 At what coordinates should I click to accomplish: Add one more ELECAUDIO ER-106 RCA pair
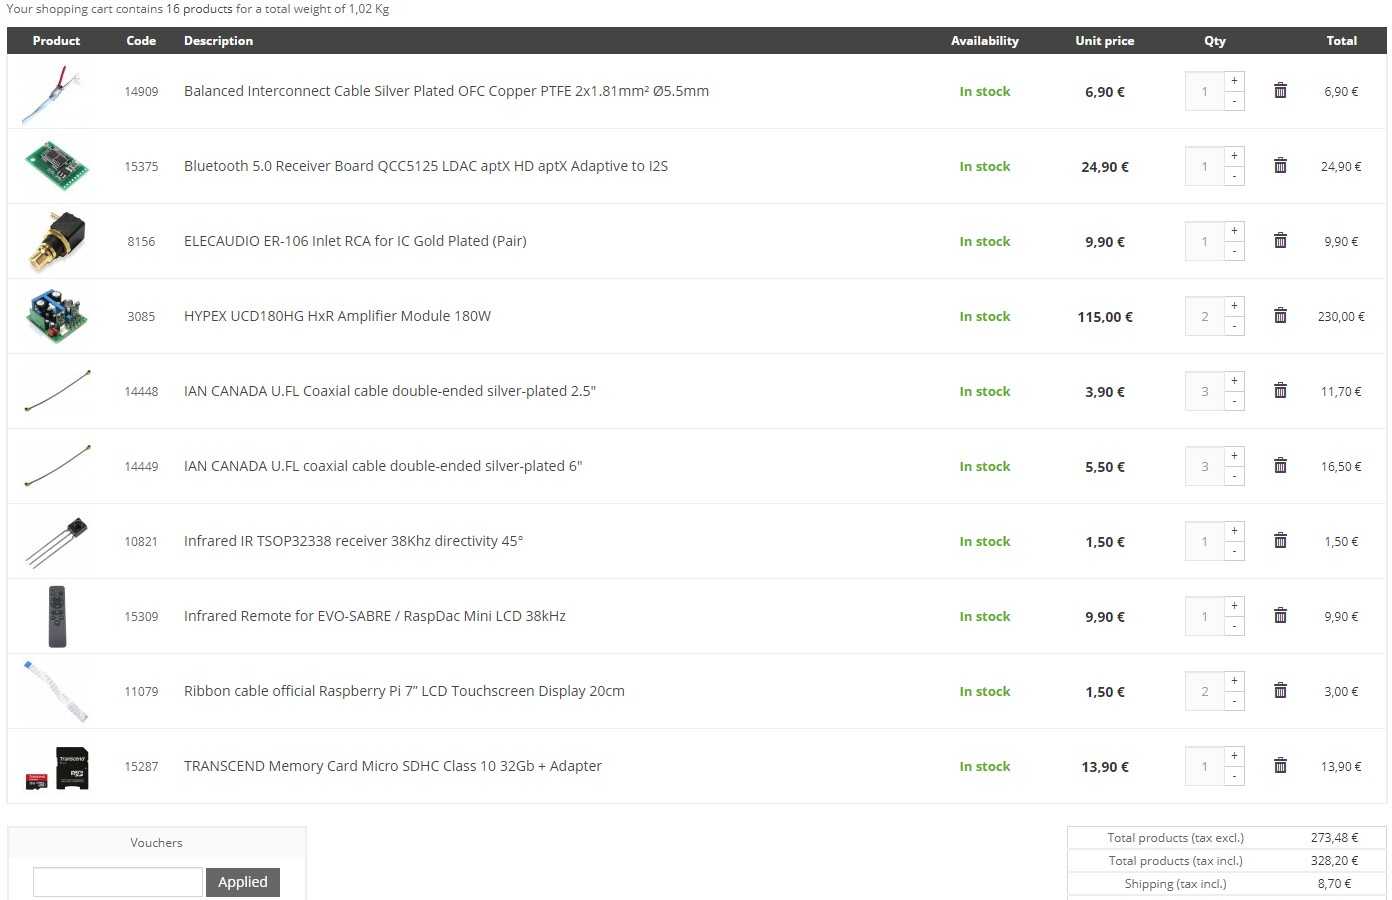[1234, 231]
